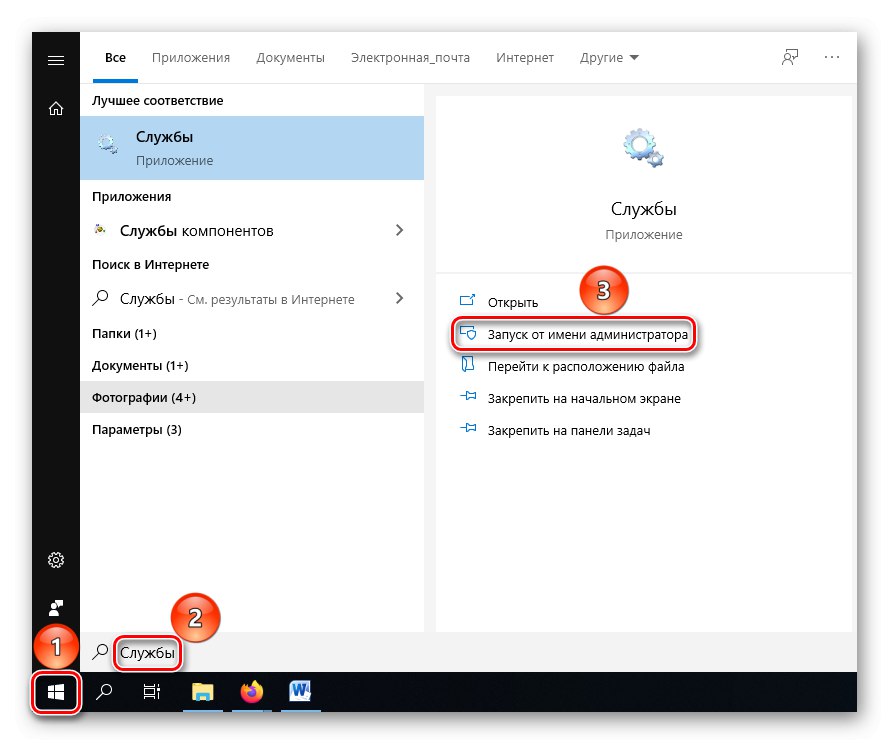The height and width of the screenshot is (744, 889).
Task: Expand the Другие dropdown
Action: pyautogui.click(x=609, y=58)
